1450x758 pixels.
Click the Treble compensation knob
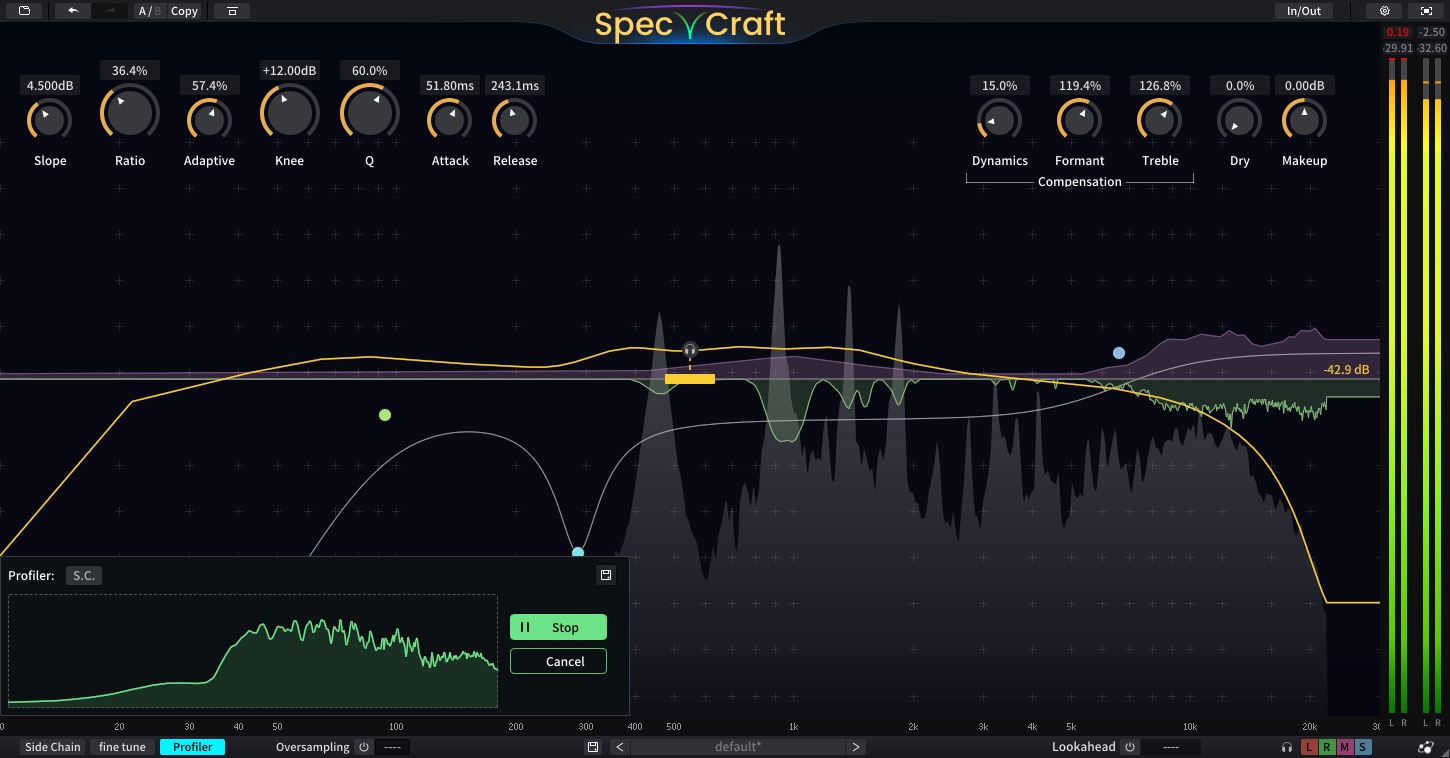tap(1160, 121)
